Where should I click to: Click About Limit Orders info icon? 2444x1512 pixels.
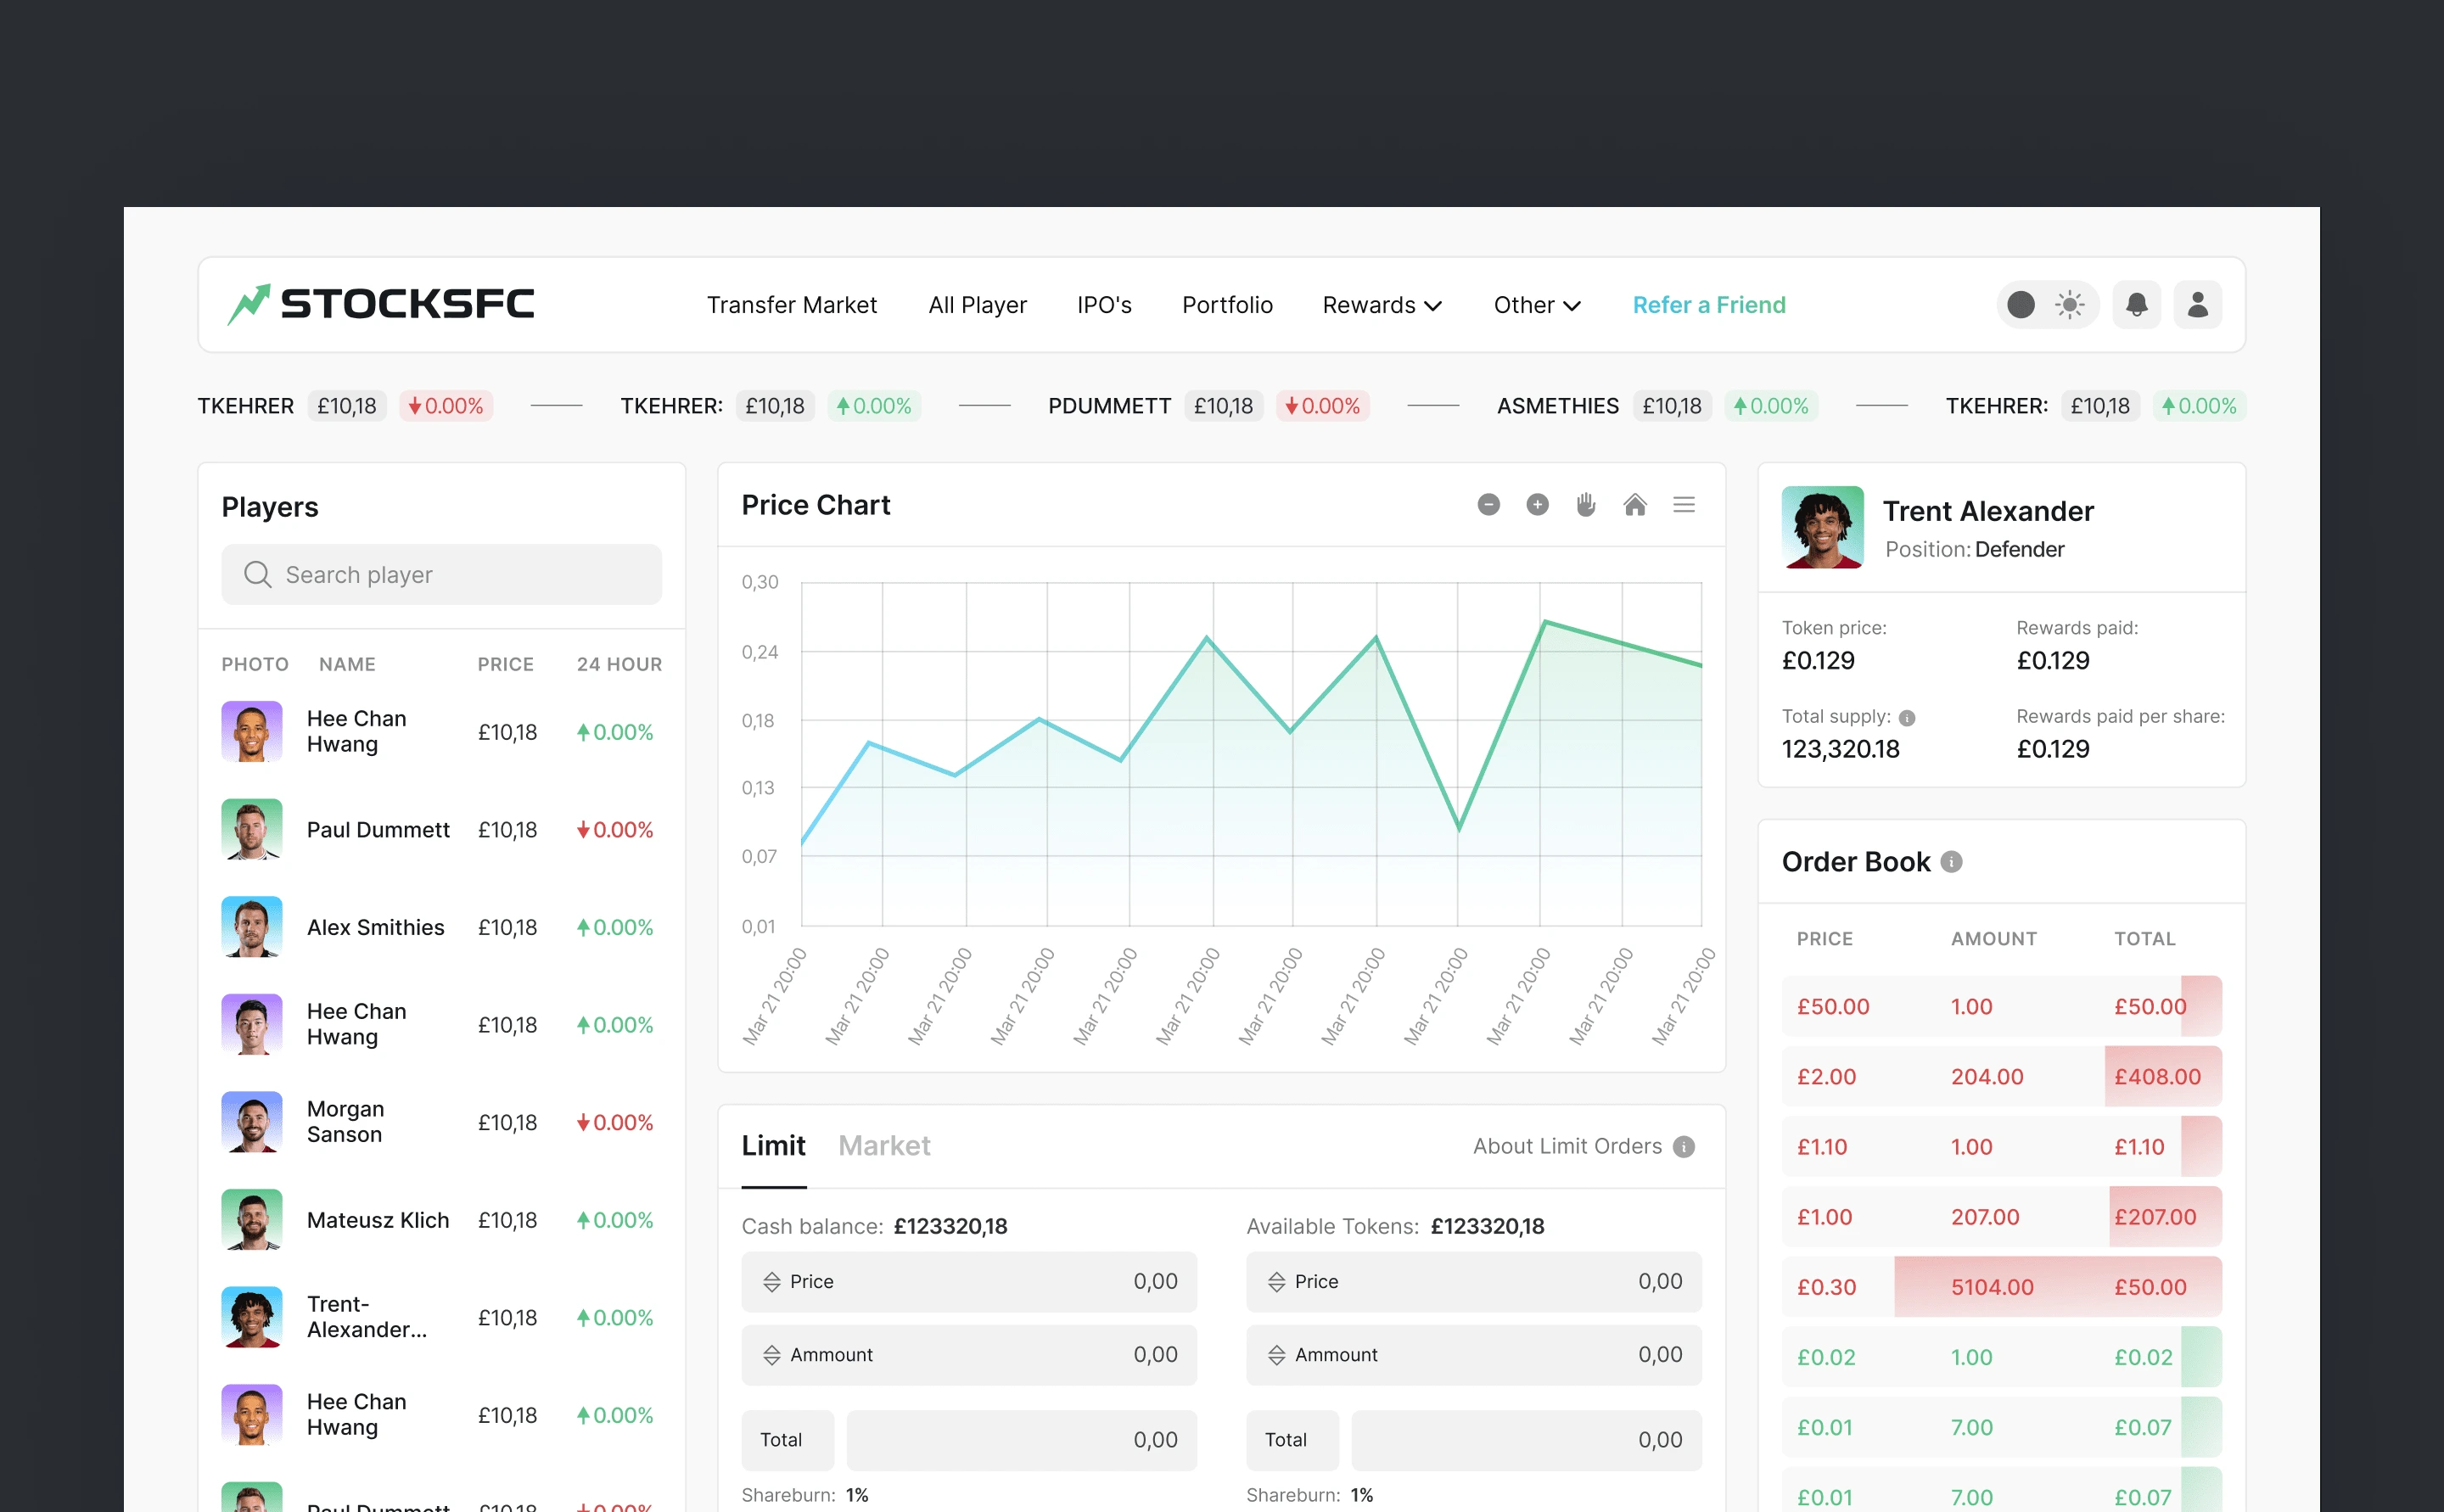[1684, 1147]
